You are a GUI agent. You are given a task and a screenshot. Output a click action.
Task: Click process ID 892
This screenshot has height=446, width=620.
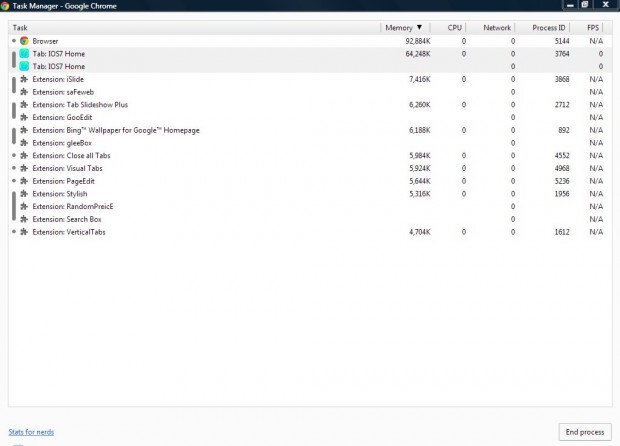coord(564,130)
